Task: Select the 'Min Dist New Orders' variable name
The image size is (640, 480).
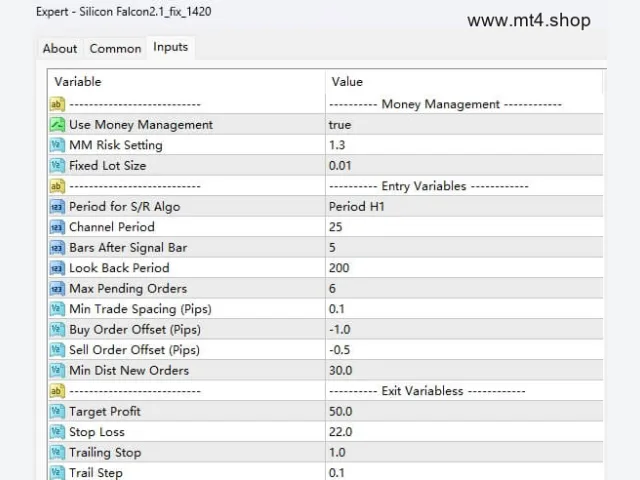Action: 129,370
